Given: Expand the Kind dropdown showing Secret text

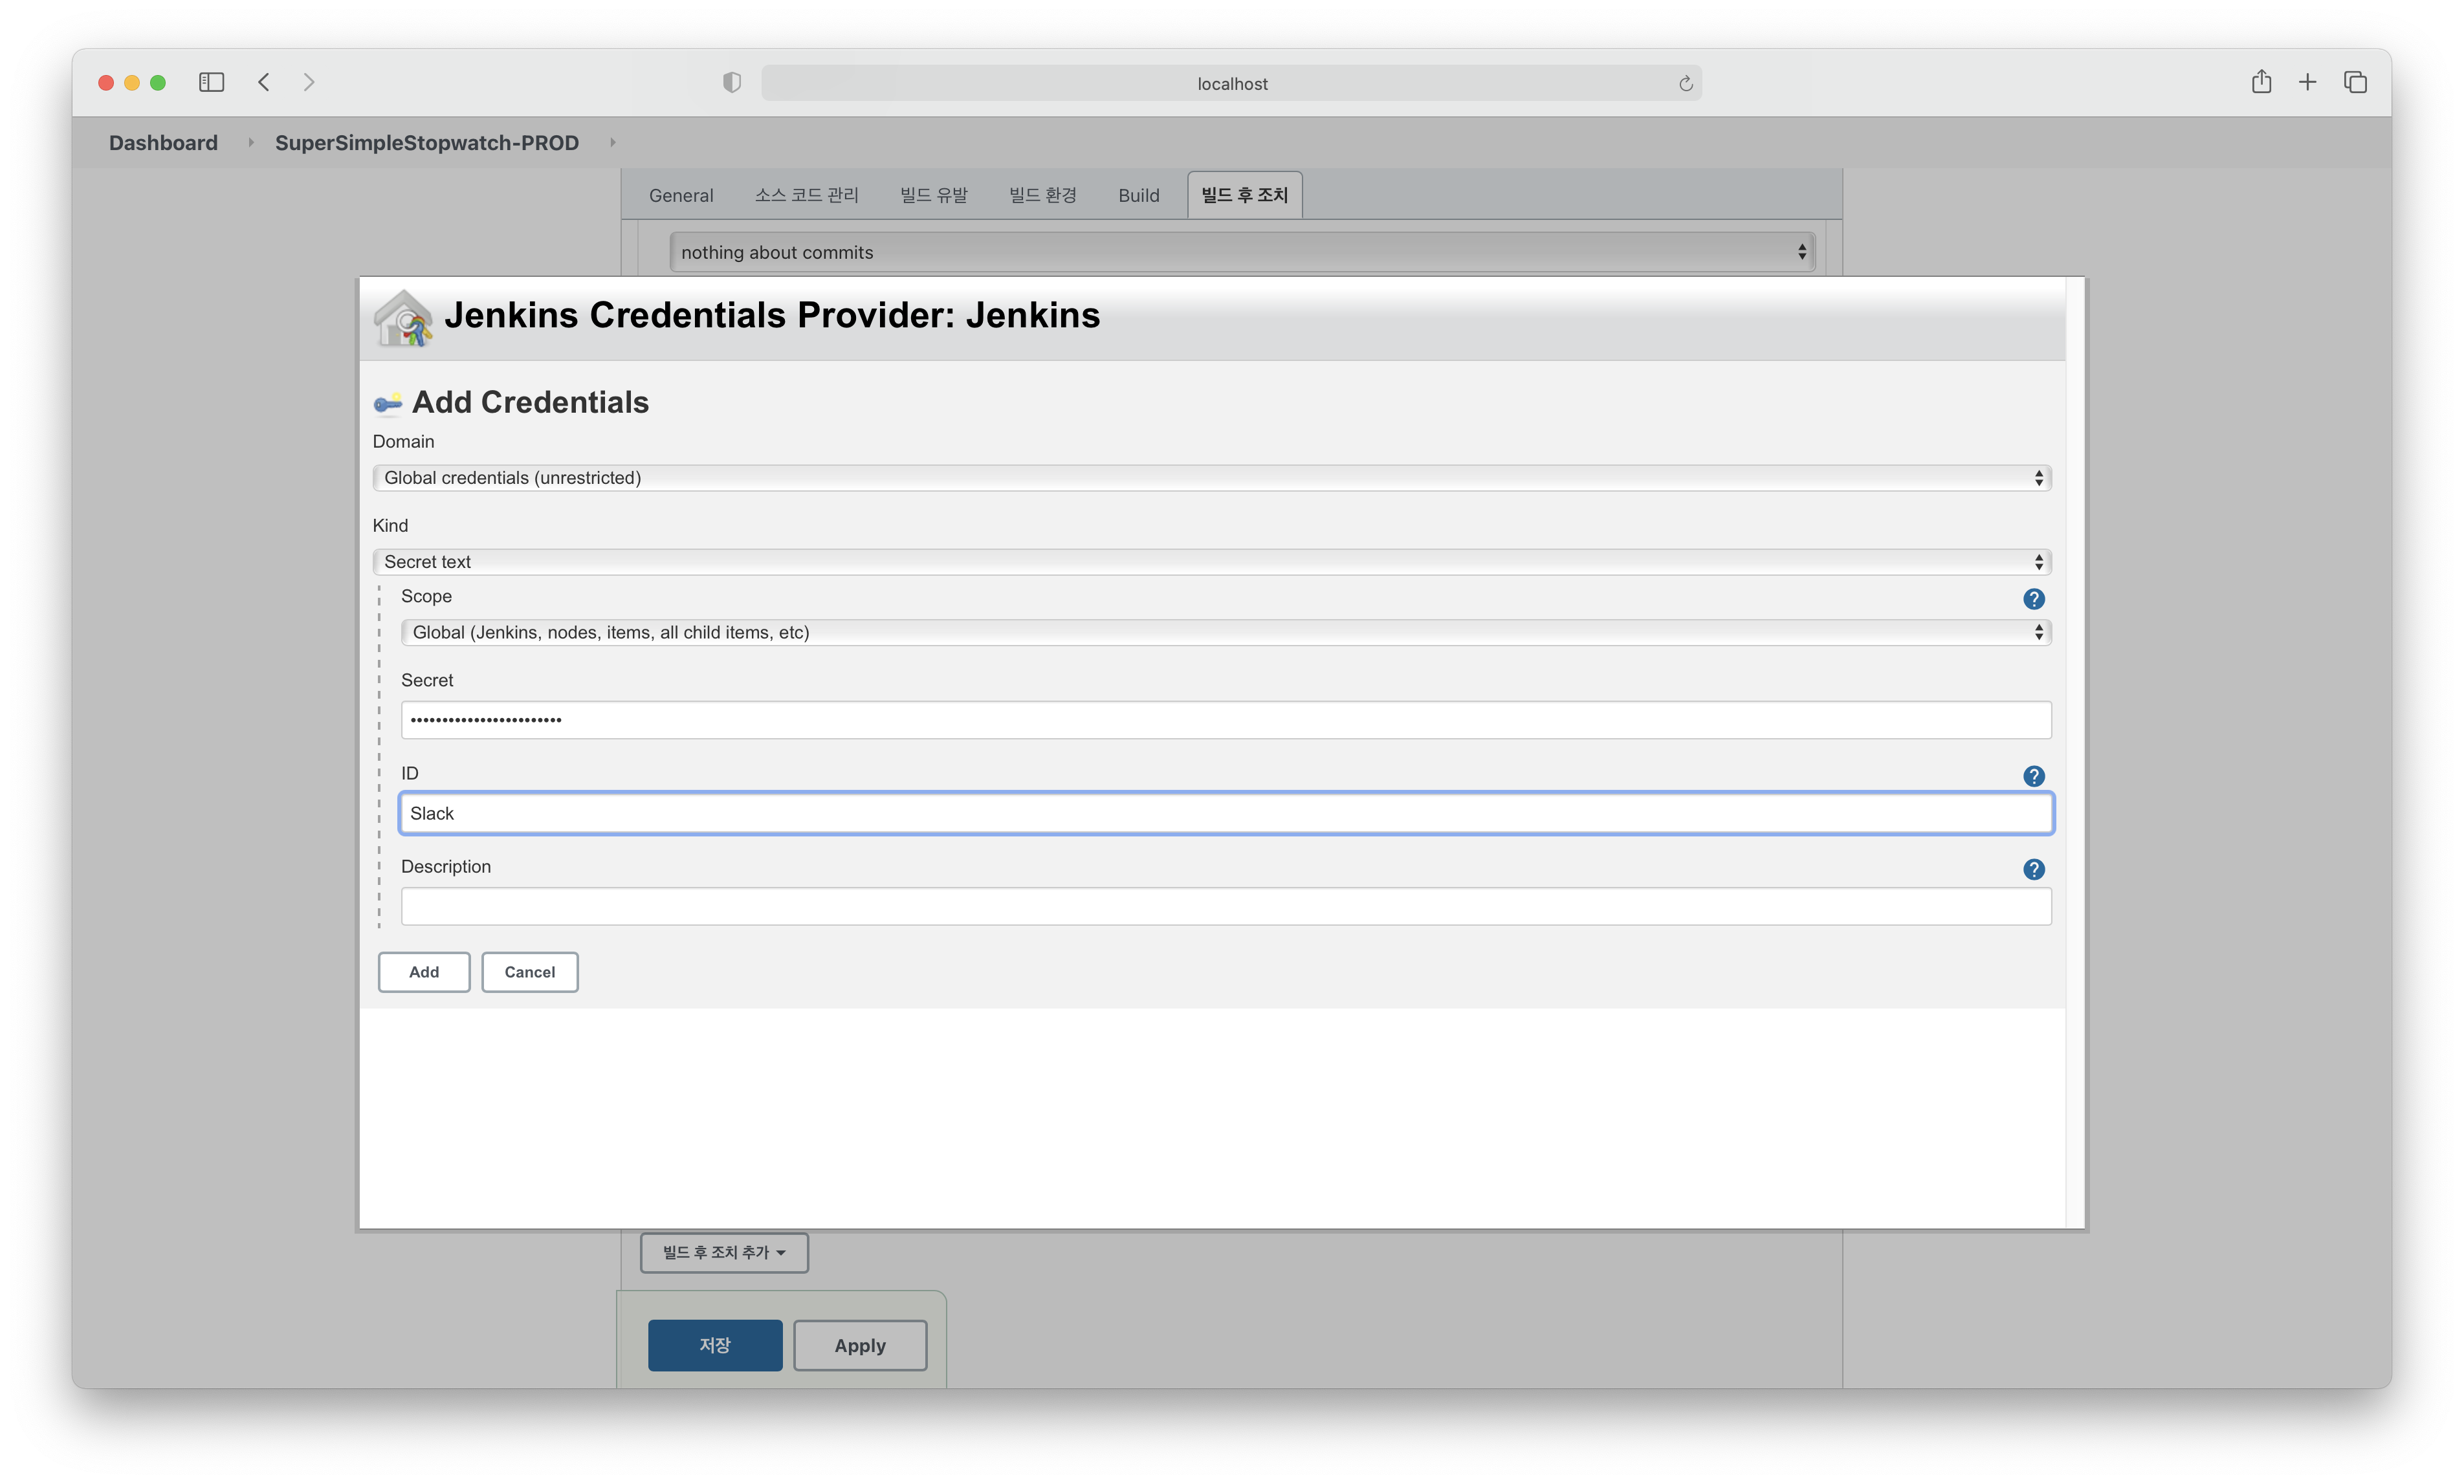Looking at the screenshot, I should [1211, 562].
